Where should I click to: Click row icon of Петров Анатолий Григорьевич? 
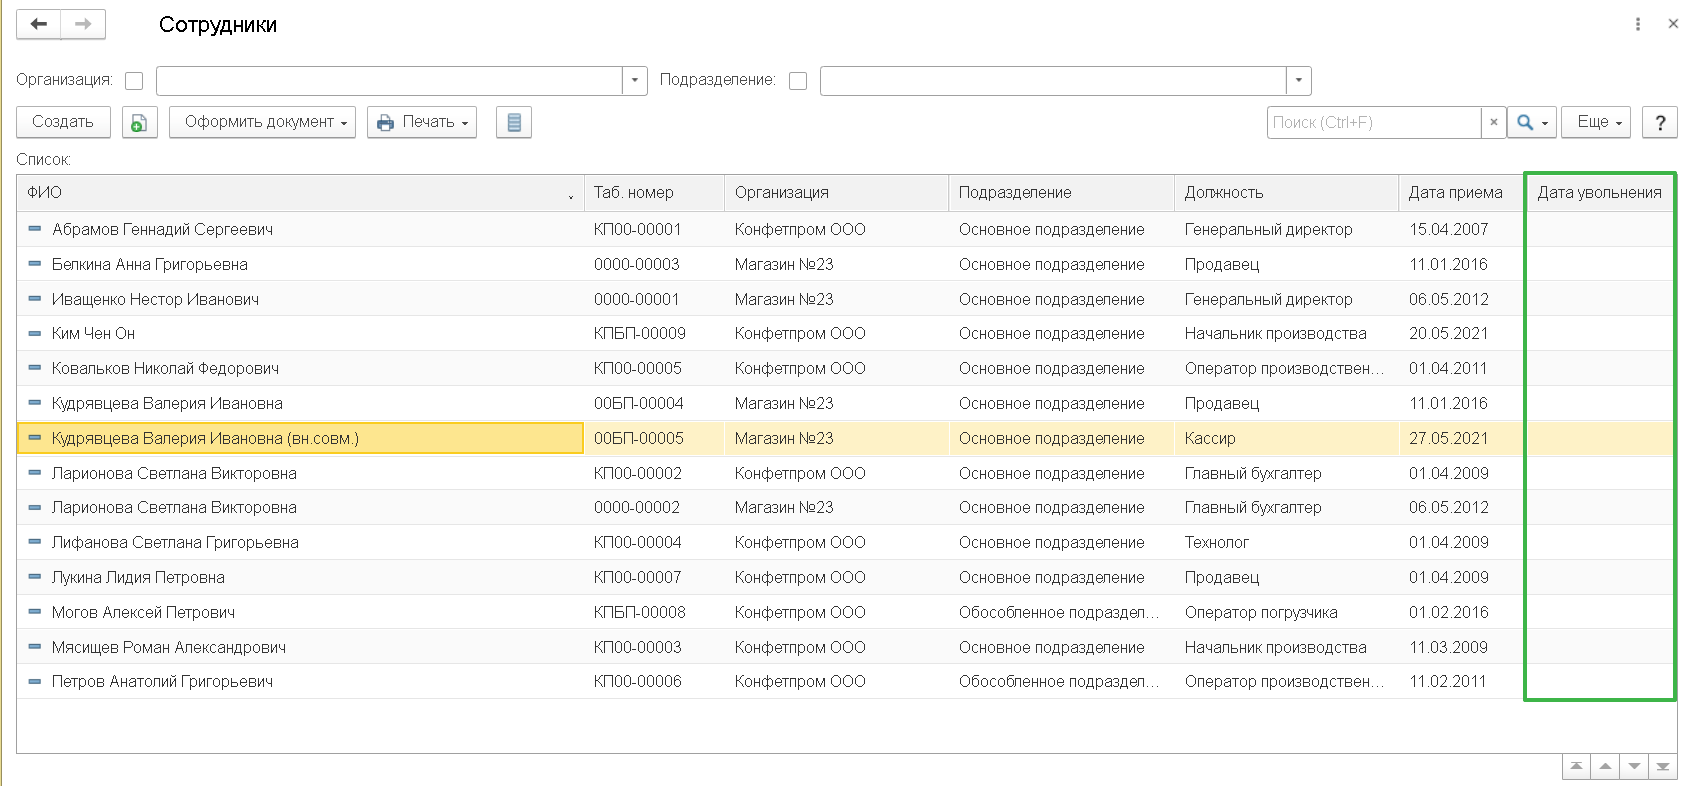click(35, 681)
